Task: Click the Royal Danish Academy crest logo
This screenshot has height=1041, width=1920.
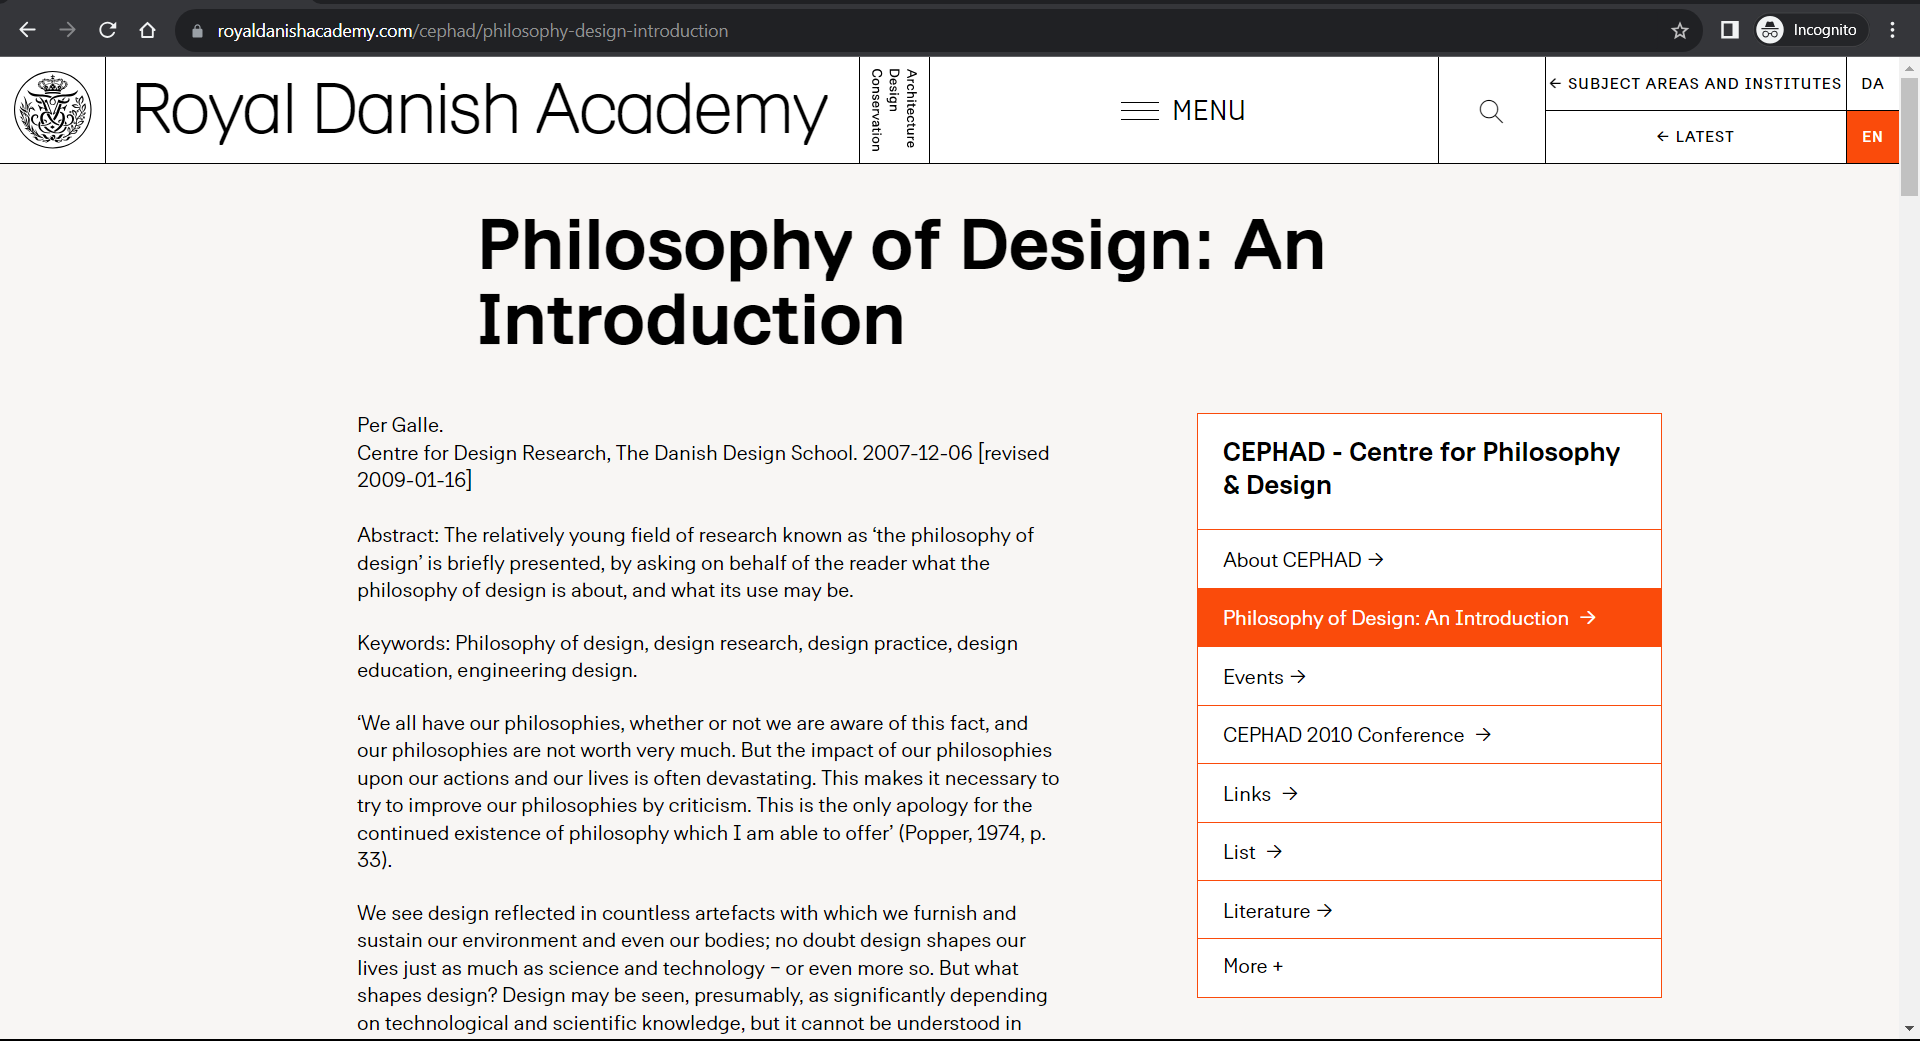Action: pyautogui.click(x=52, y=110)
